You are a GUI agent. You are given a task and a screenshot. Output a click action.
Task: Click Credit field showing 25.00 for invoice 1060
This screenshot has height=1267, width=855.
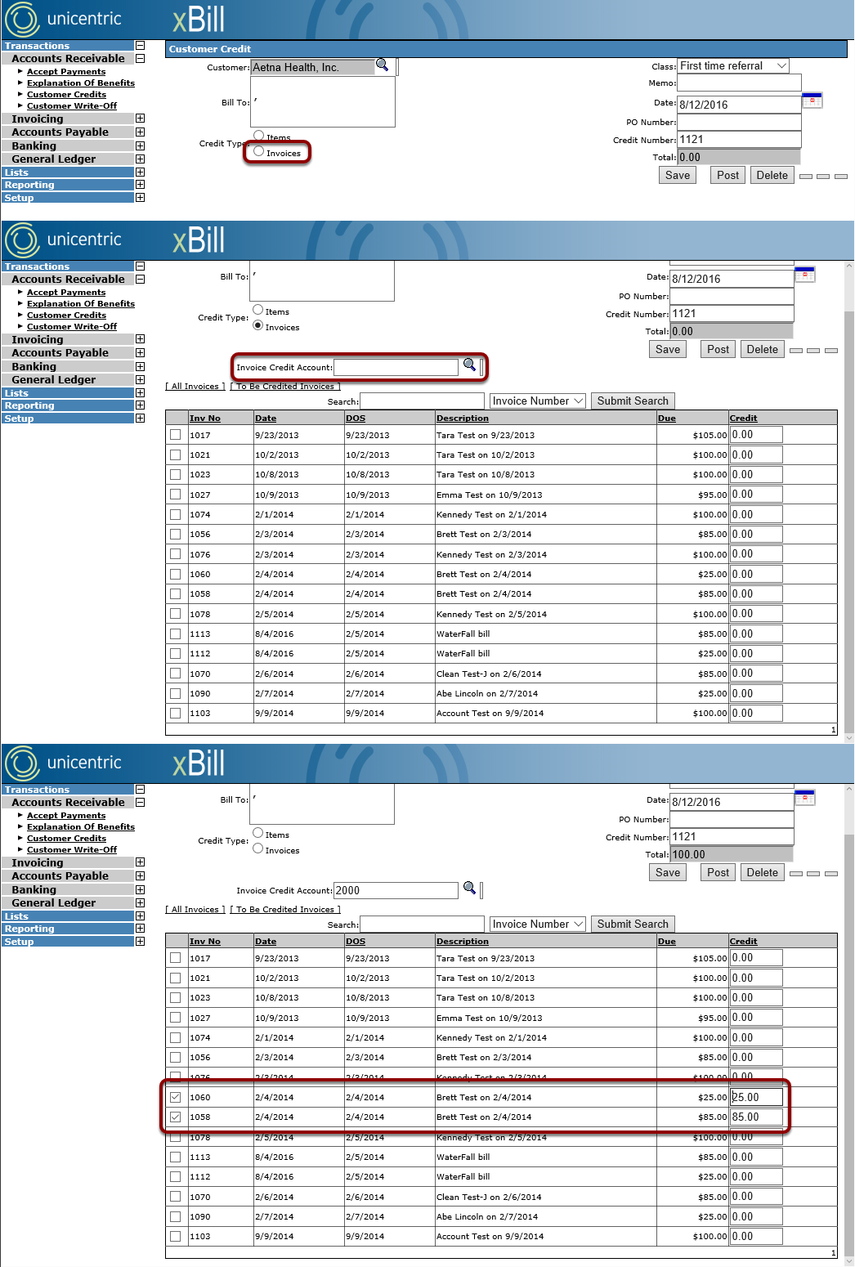point(756,1097)
